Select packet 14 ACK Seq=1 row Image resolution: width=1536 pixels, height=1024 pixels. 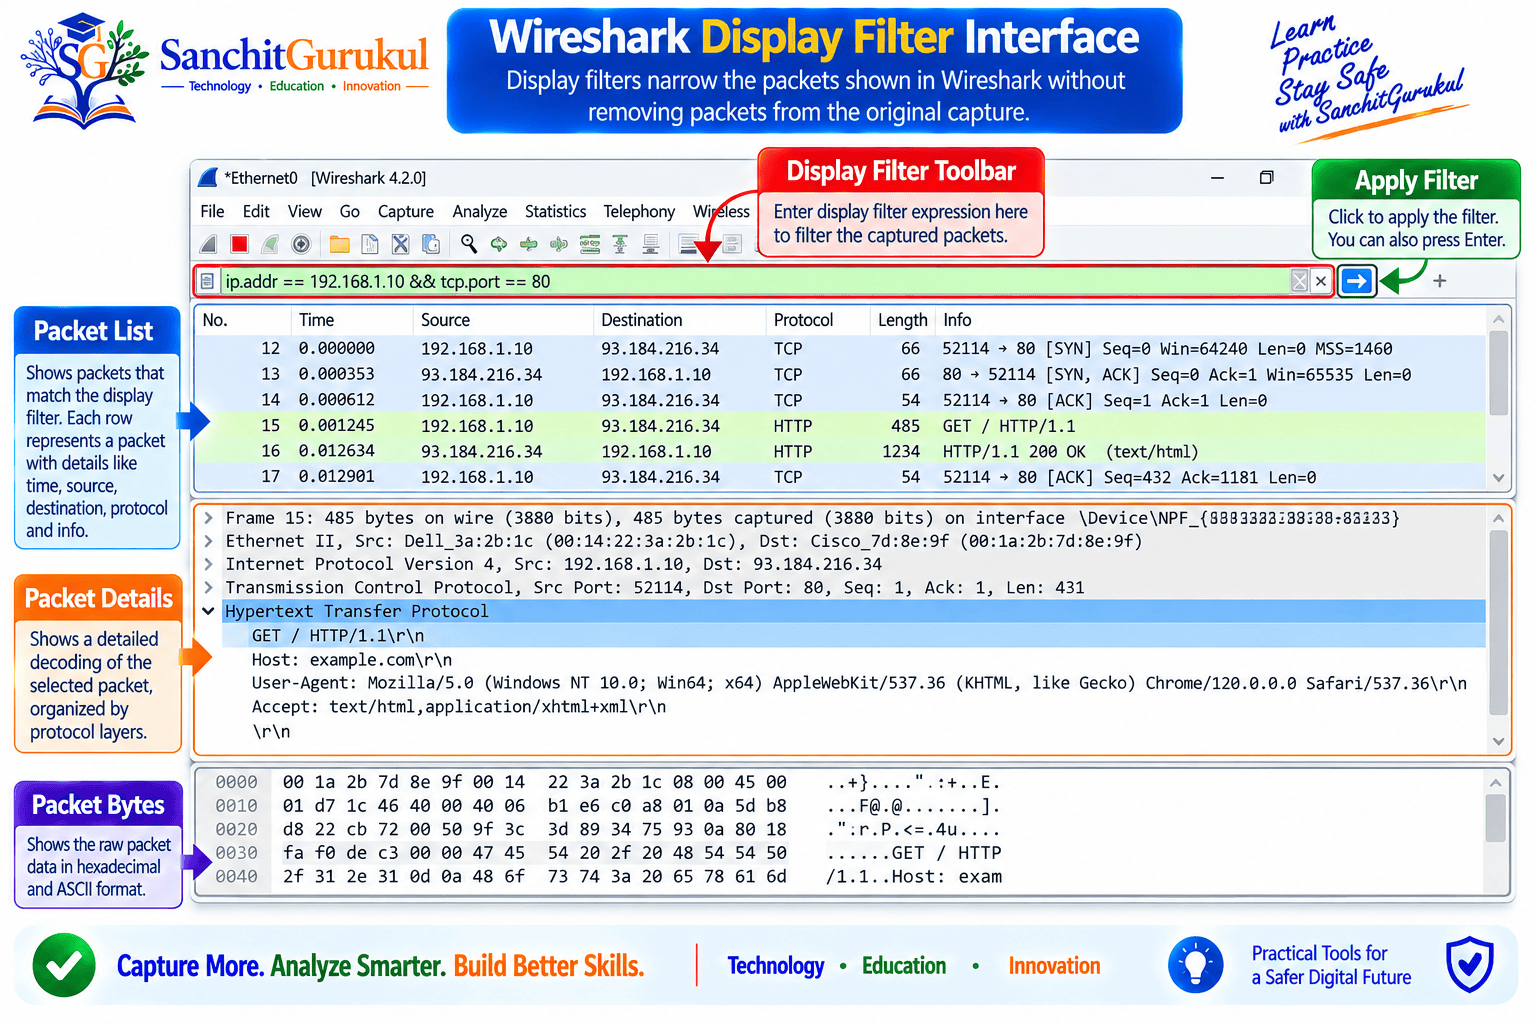point(840,401)
